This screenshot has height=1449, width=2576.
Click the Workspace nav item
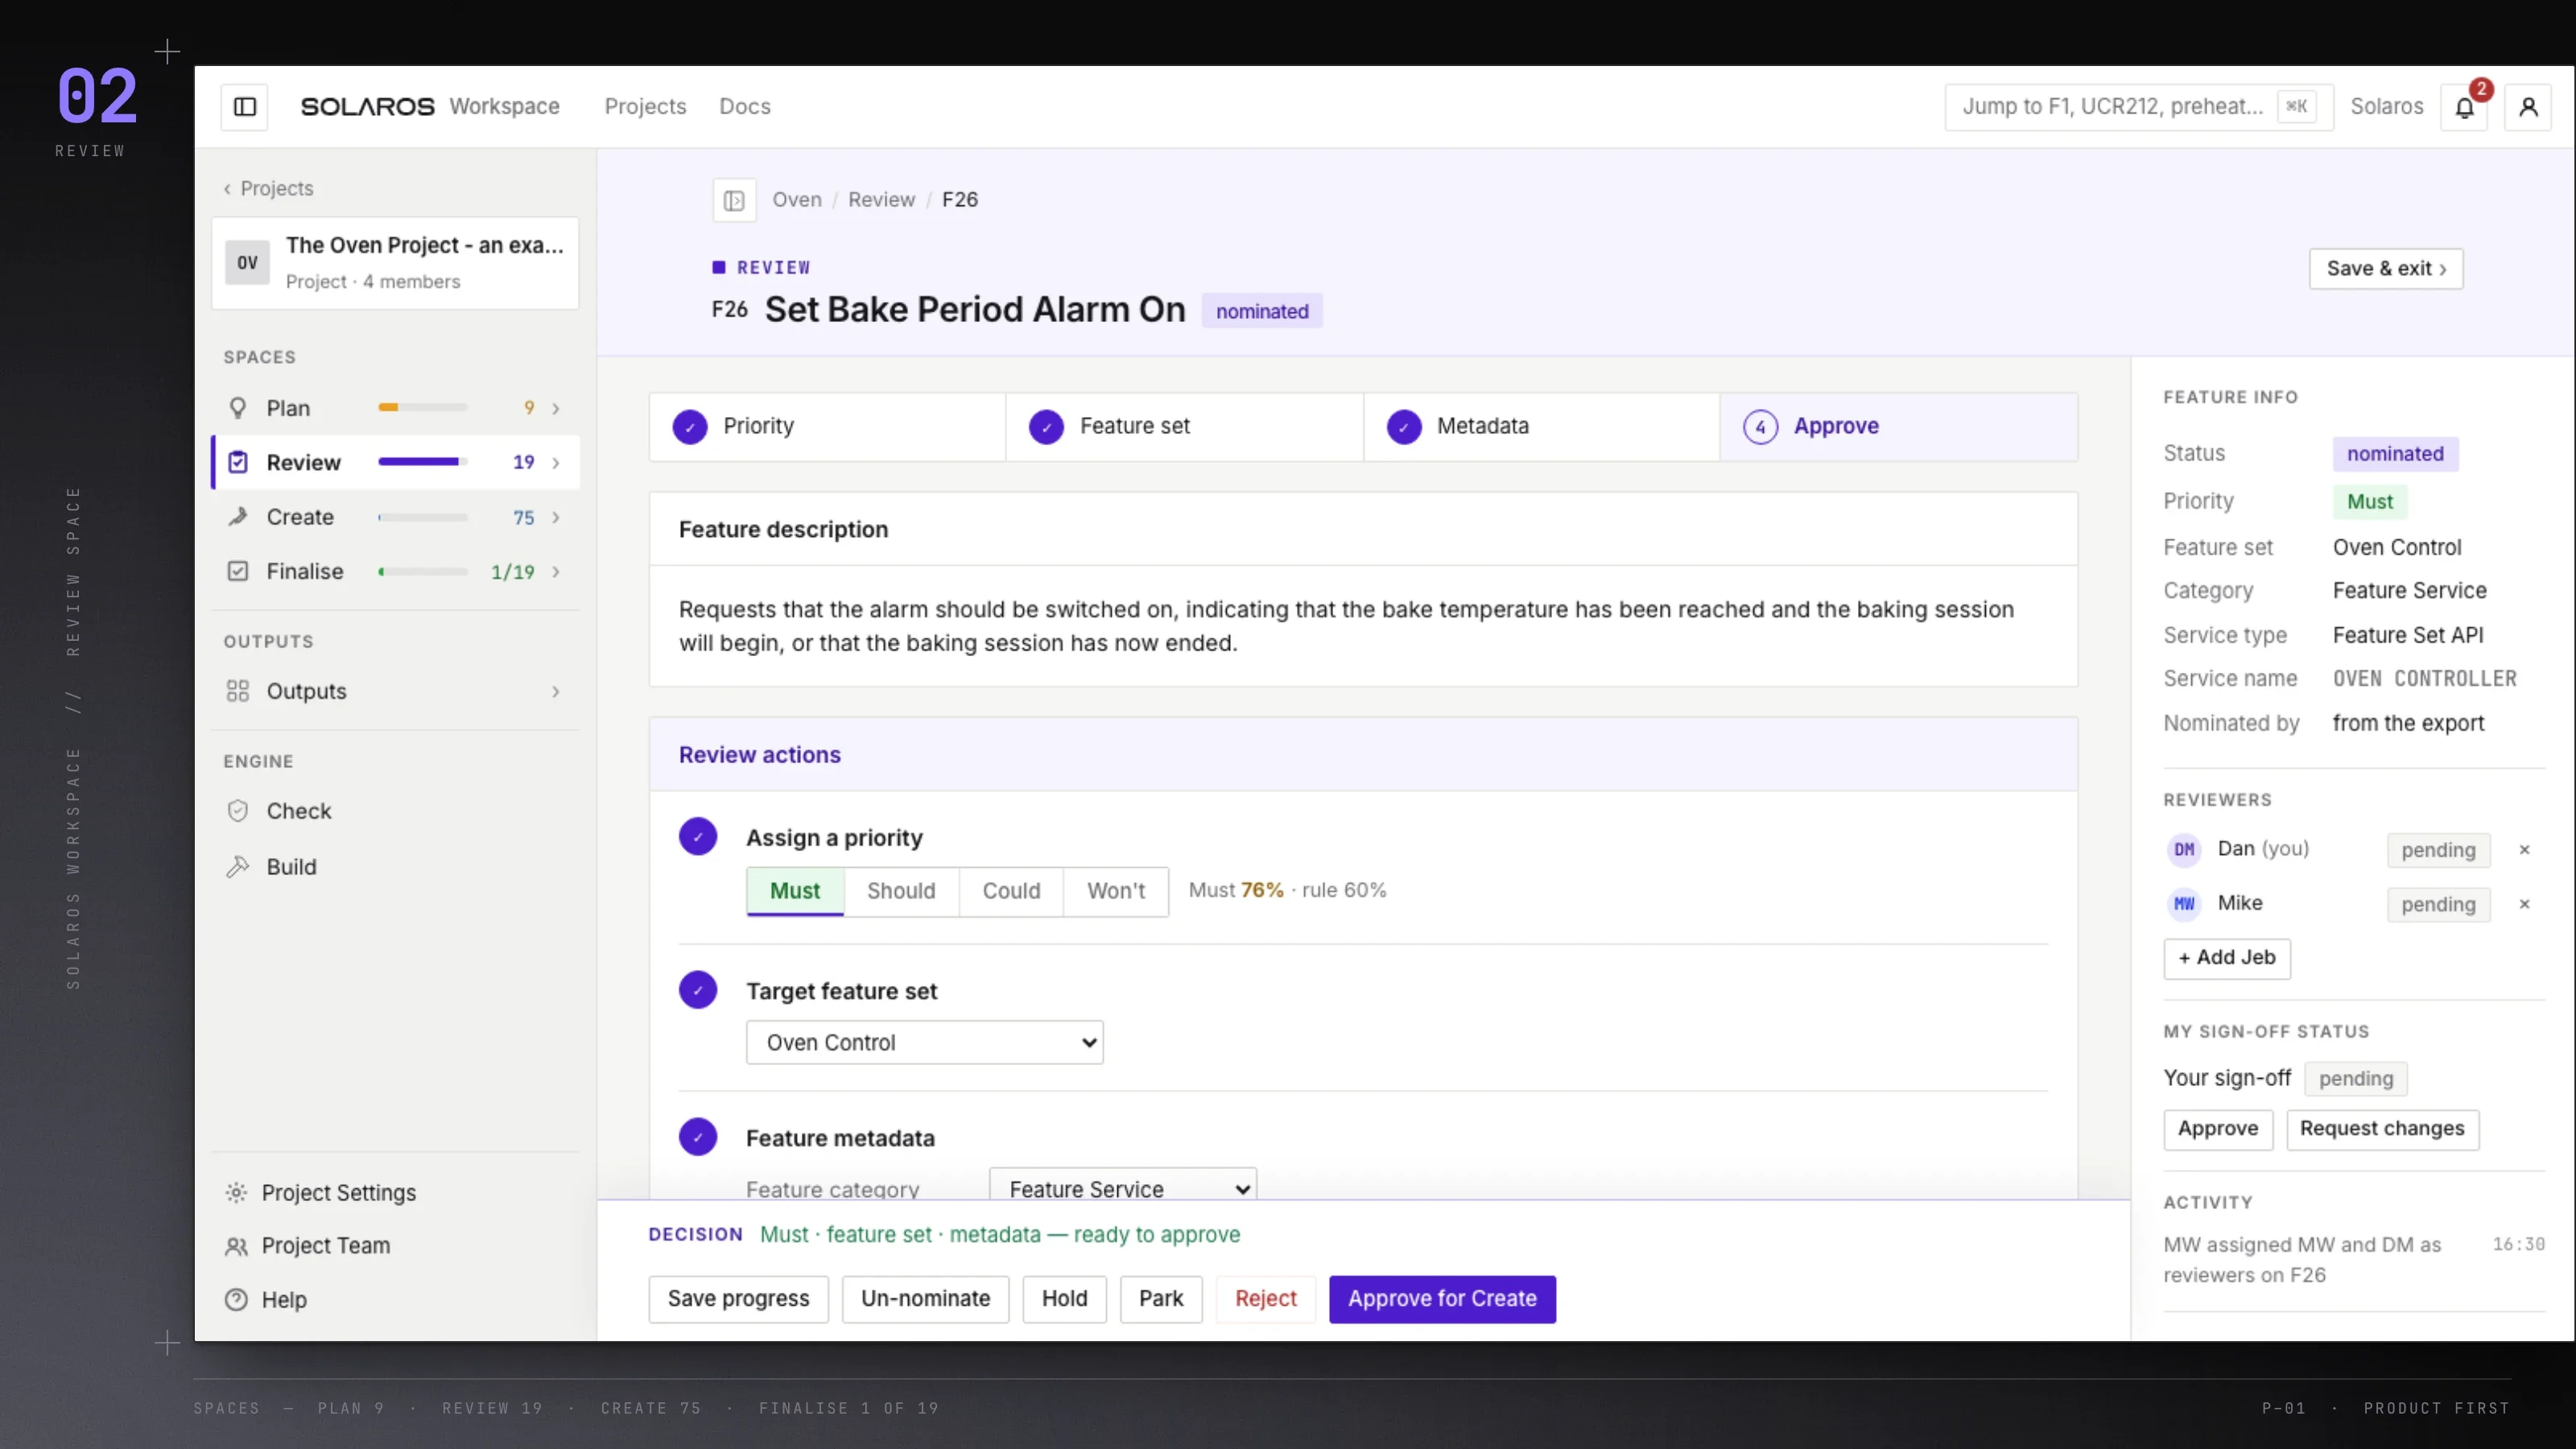pos(504,107)
